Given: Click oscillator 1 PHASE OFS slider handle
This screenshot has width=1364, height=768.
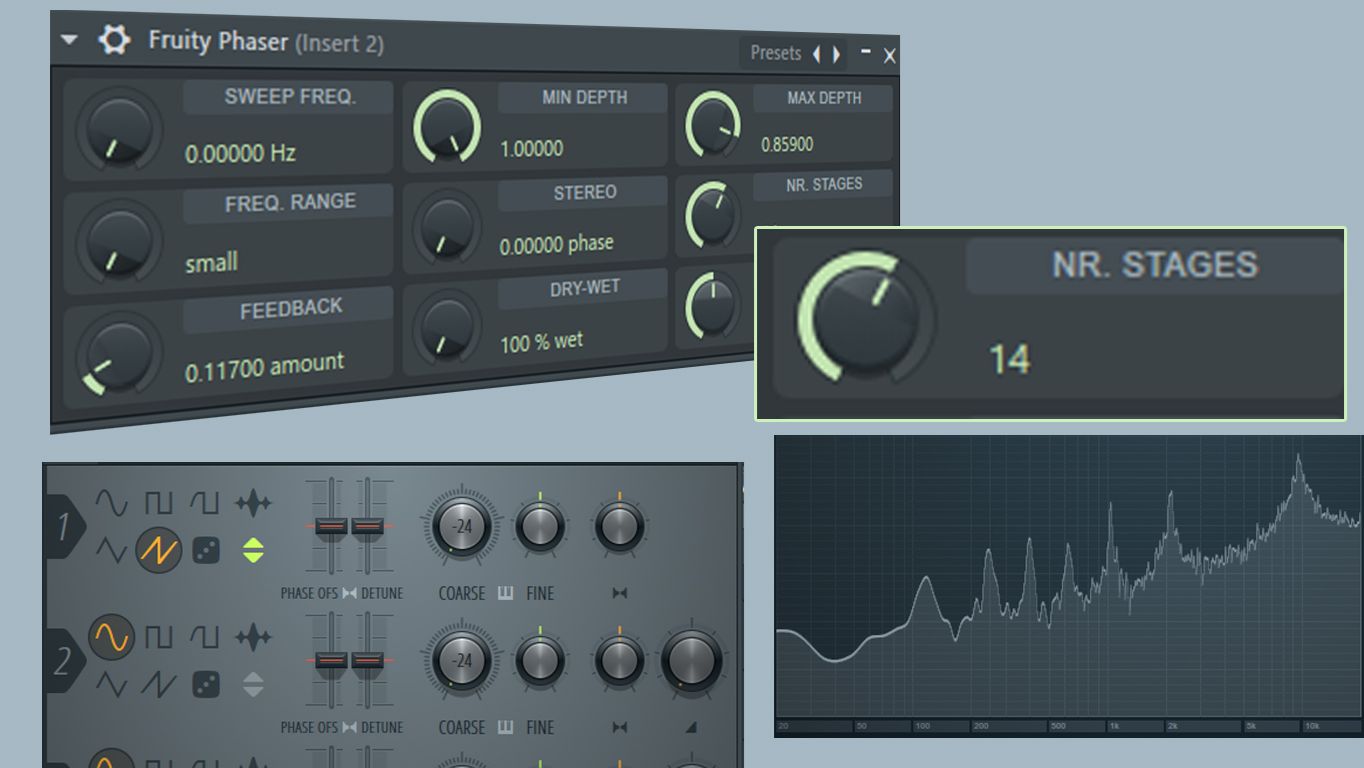Looking at the screenshot, I should pos(331,526).
